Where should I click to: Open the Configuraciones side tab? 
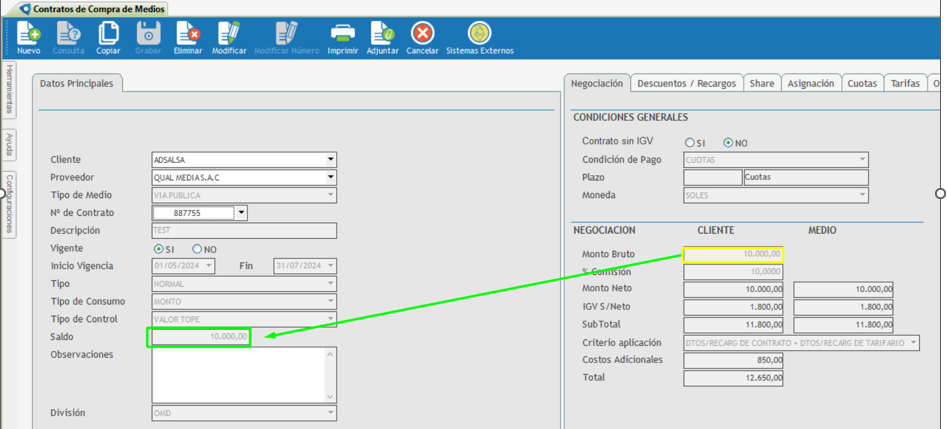9,204
